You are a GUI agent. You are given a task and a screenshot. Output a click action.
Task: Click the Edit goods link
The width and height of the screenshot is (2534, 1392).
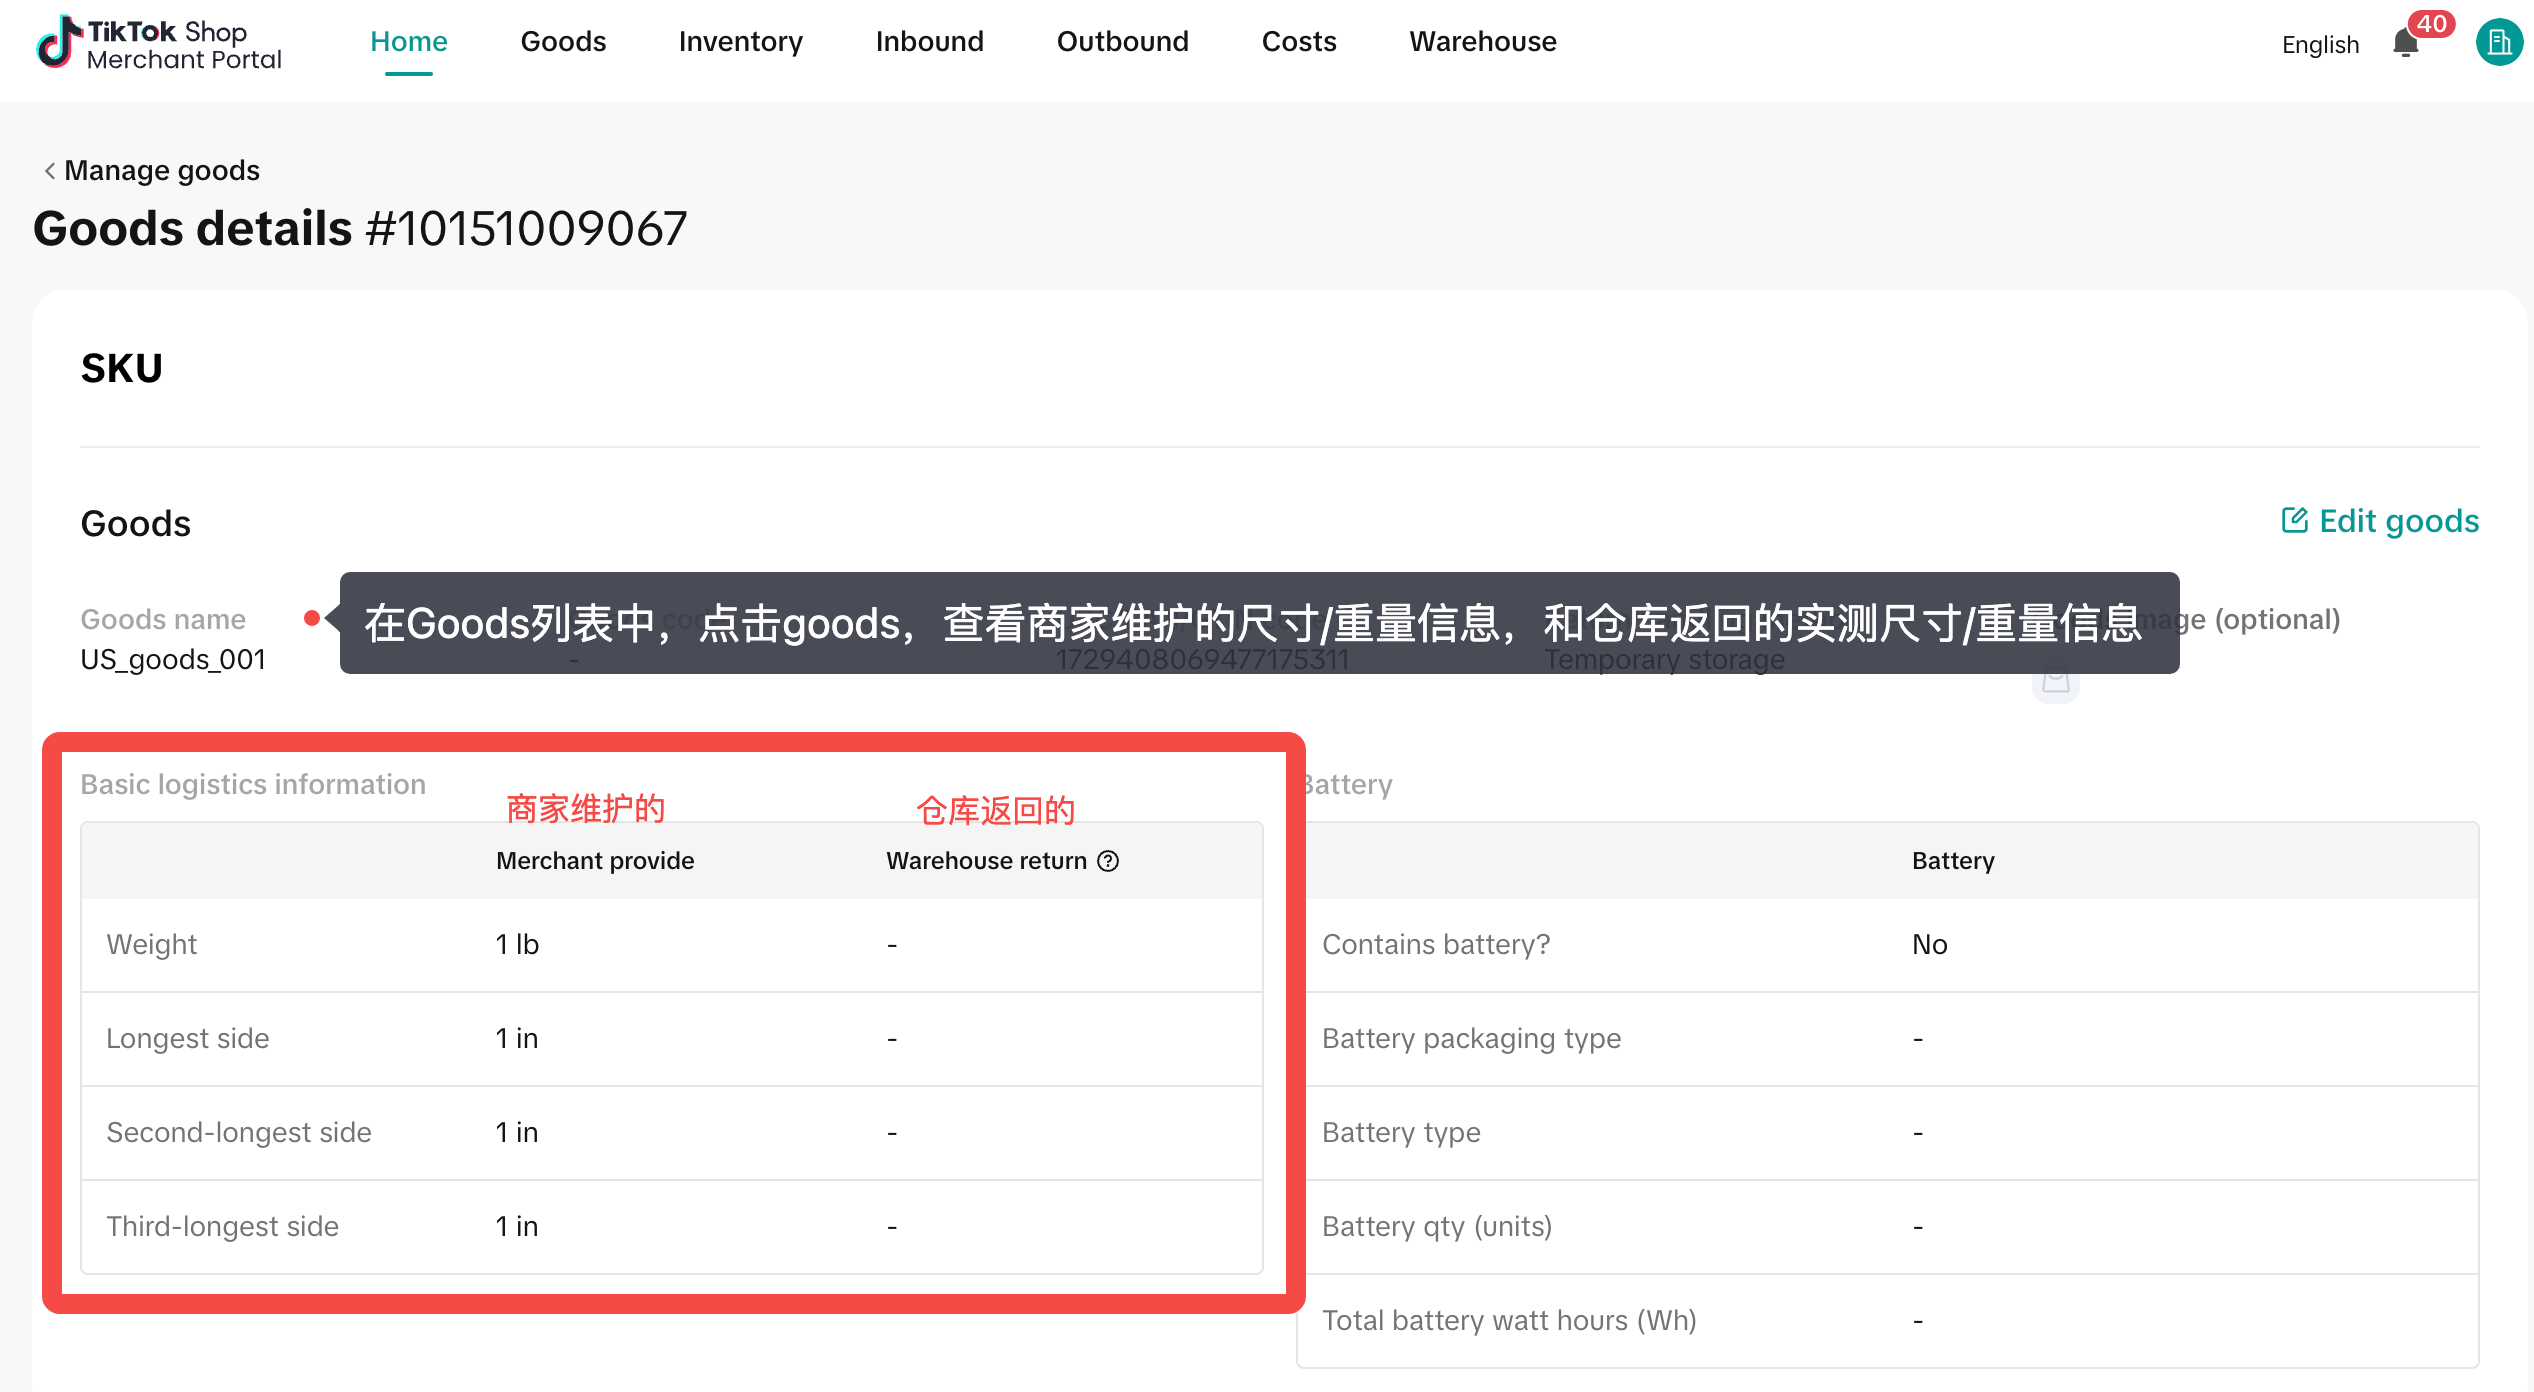coord(2398,521)
